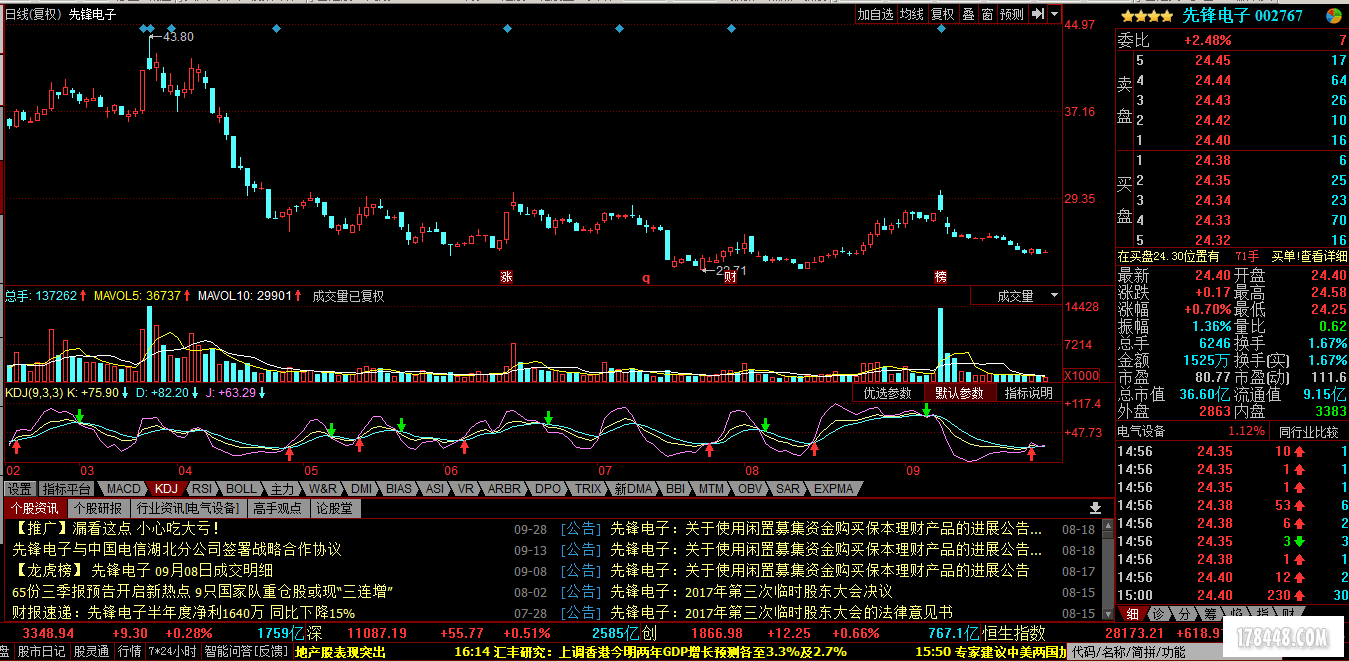This screenshot has height=662, width=1349.
Task: Switch to BOLL indicator tab
Action: click(241, 489)
